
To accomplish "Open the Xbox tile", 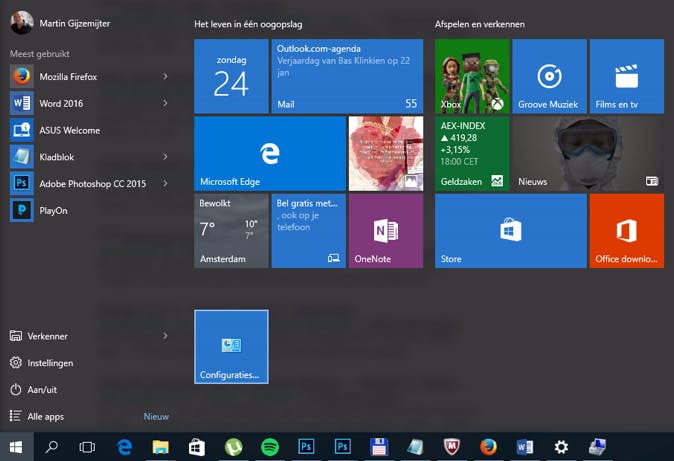I will [472, 76].
